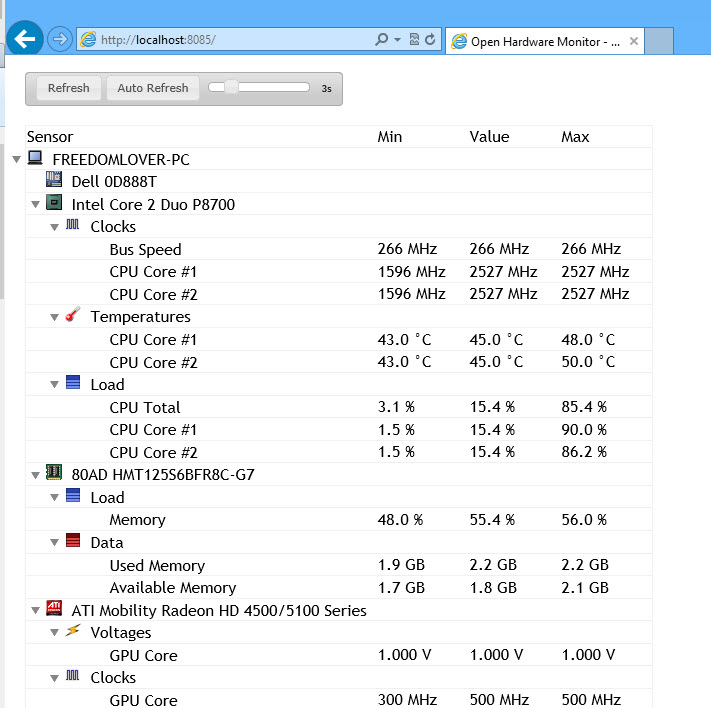
Task: Collapse the ATI Mobility Radeon HD node
Action: (x=35, y=610)
